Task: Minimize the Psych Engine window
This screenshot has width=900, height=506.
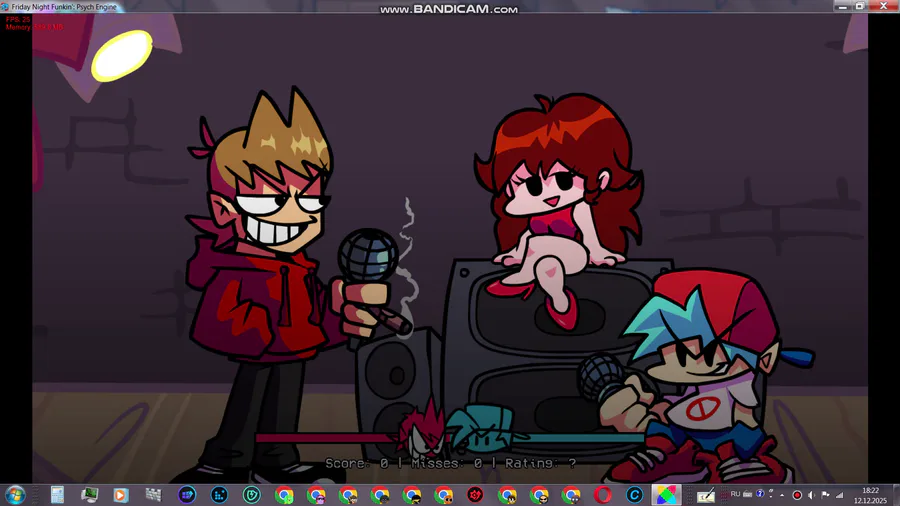Action: pos(842,6)
